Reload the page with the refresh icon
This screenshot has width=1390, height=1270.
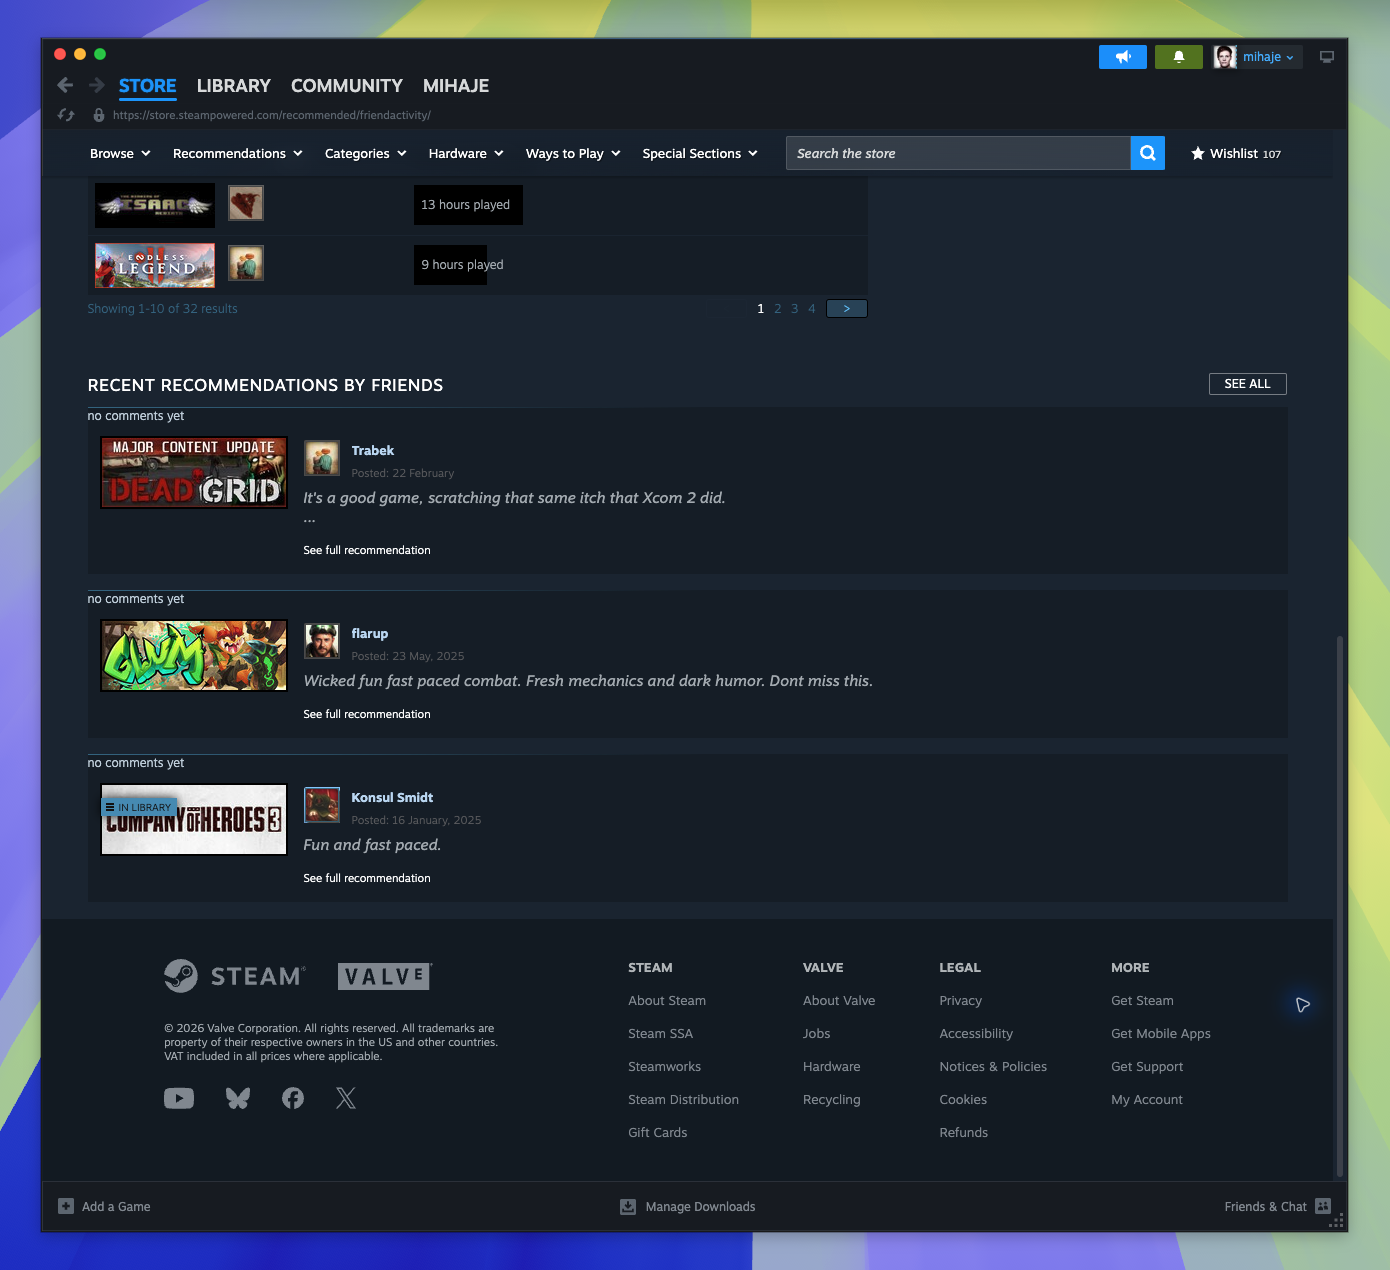point(66,115)
